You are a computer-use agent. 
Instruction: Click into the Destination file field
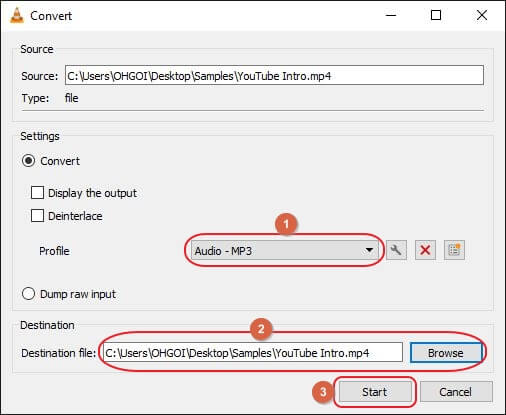[x=253, y=352]
